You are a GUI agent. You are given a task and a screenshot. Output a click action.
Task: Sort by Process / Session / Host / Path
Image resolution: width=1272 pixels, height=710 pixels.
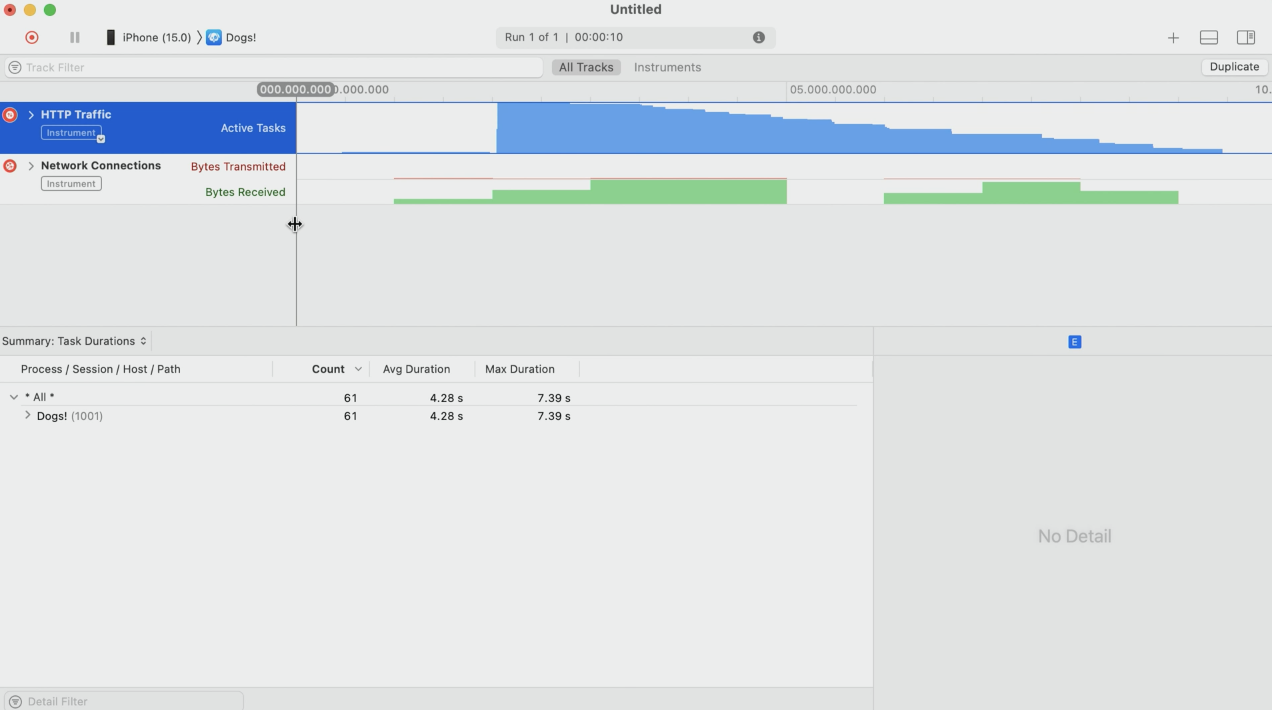point(100,369)
